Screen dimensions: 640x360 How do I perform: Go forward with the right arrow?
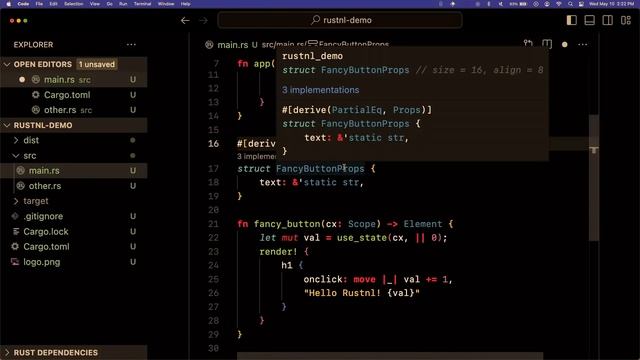(x=203, y=20)
